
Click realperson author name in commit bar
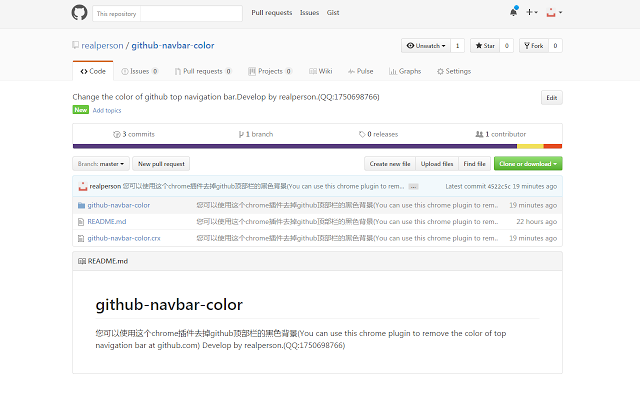point(105,187)
